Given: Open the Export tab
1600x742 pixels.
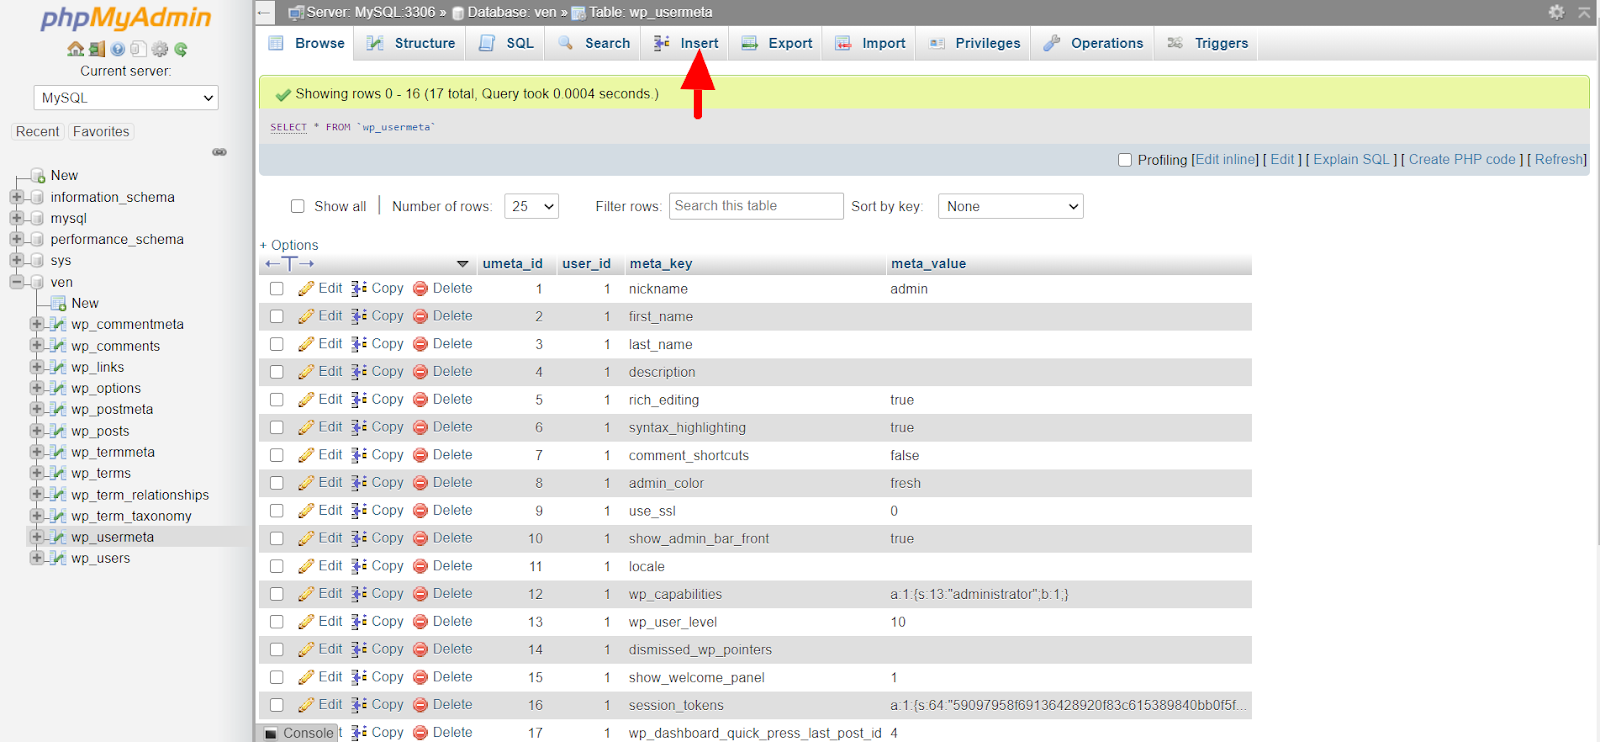Looking at the screenshot, I should [777, 43].
